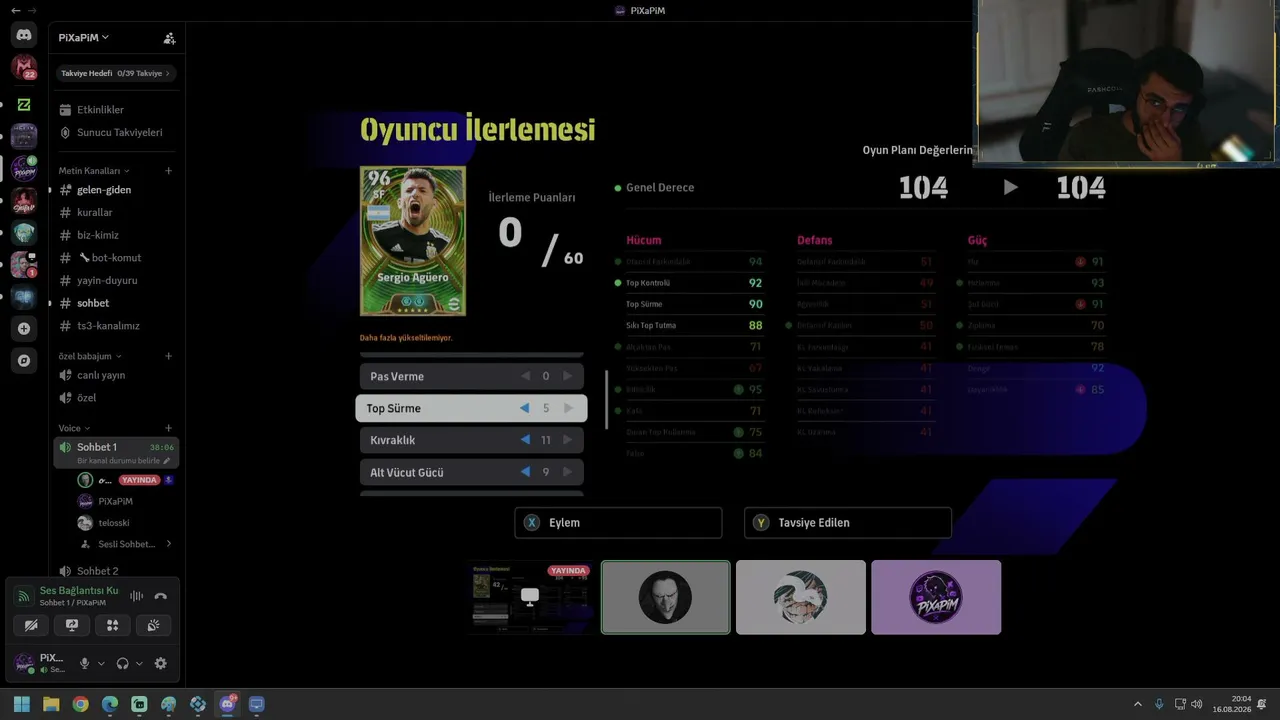
Task: Open the soundboard
Action: 153,625
